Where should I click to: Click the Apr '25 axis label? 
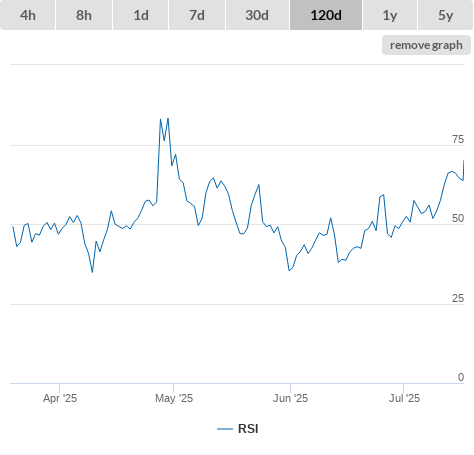(x=60, y=398)
